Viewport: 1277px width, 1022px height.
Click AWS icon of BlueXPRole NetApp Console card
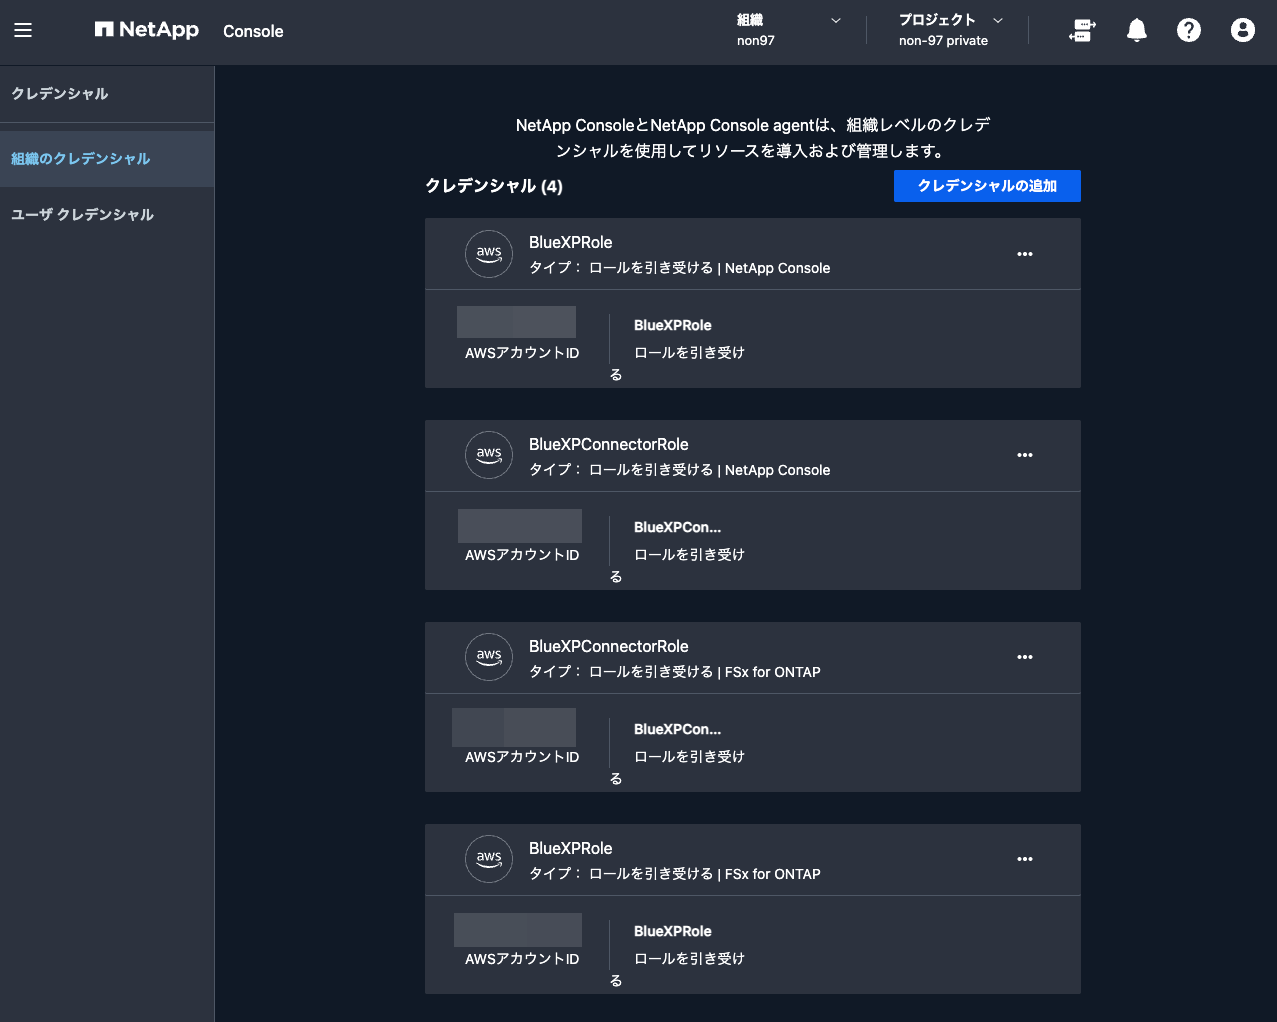[x=489, y=254]
